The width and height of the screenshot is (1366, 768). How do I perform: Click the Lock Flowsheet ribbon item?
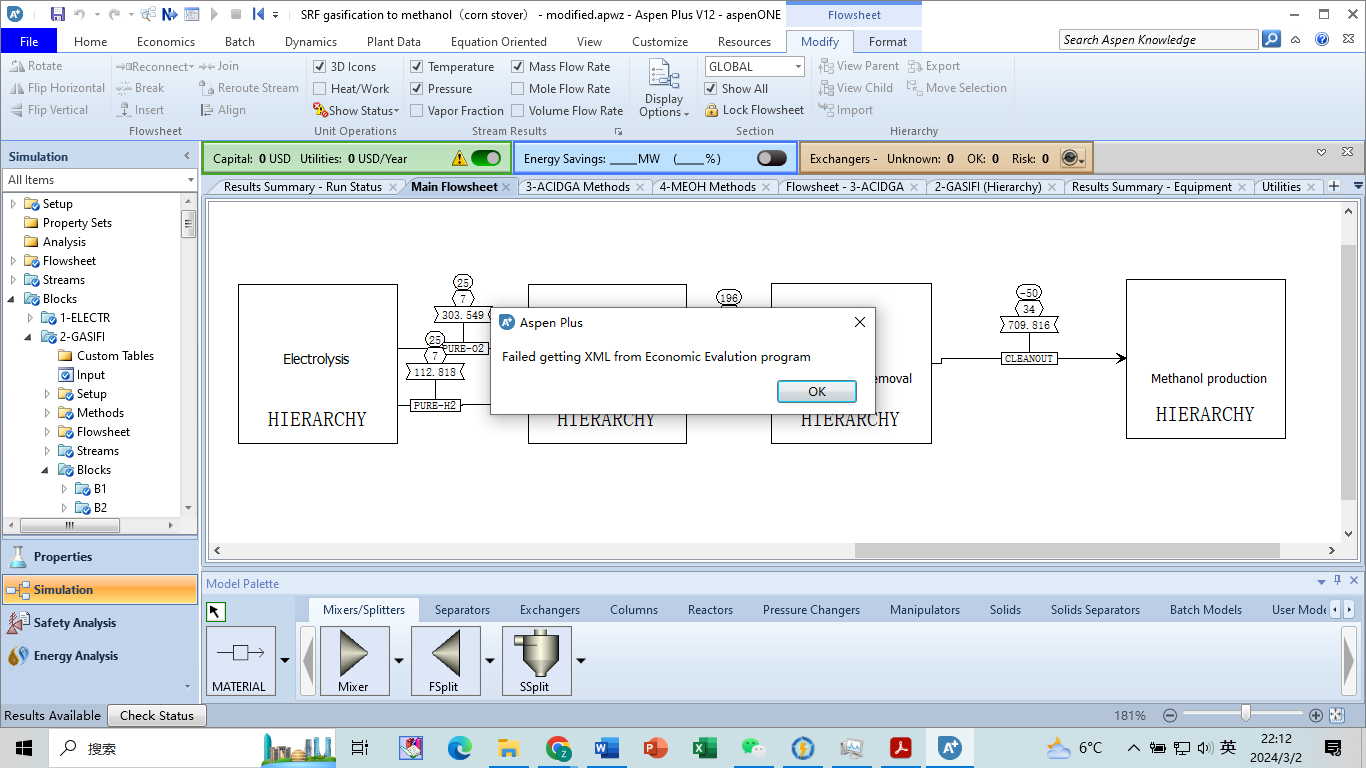pyautogui.click(x=754, y=110)
